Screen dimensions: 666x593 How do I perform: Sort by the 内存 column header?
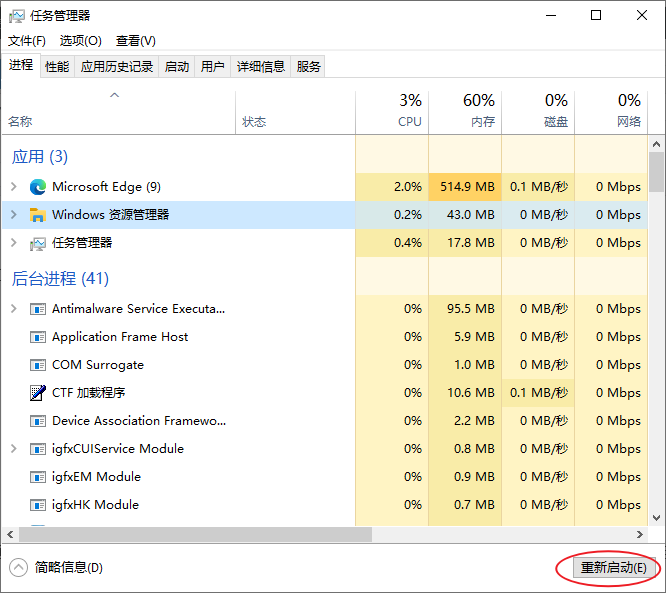[x=465, y=113]
